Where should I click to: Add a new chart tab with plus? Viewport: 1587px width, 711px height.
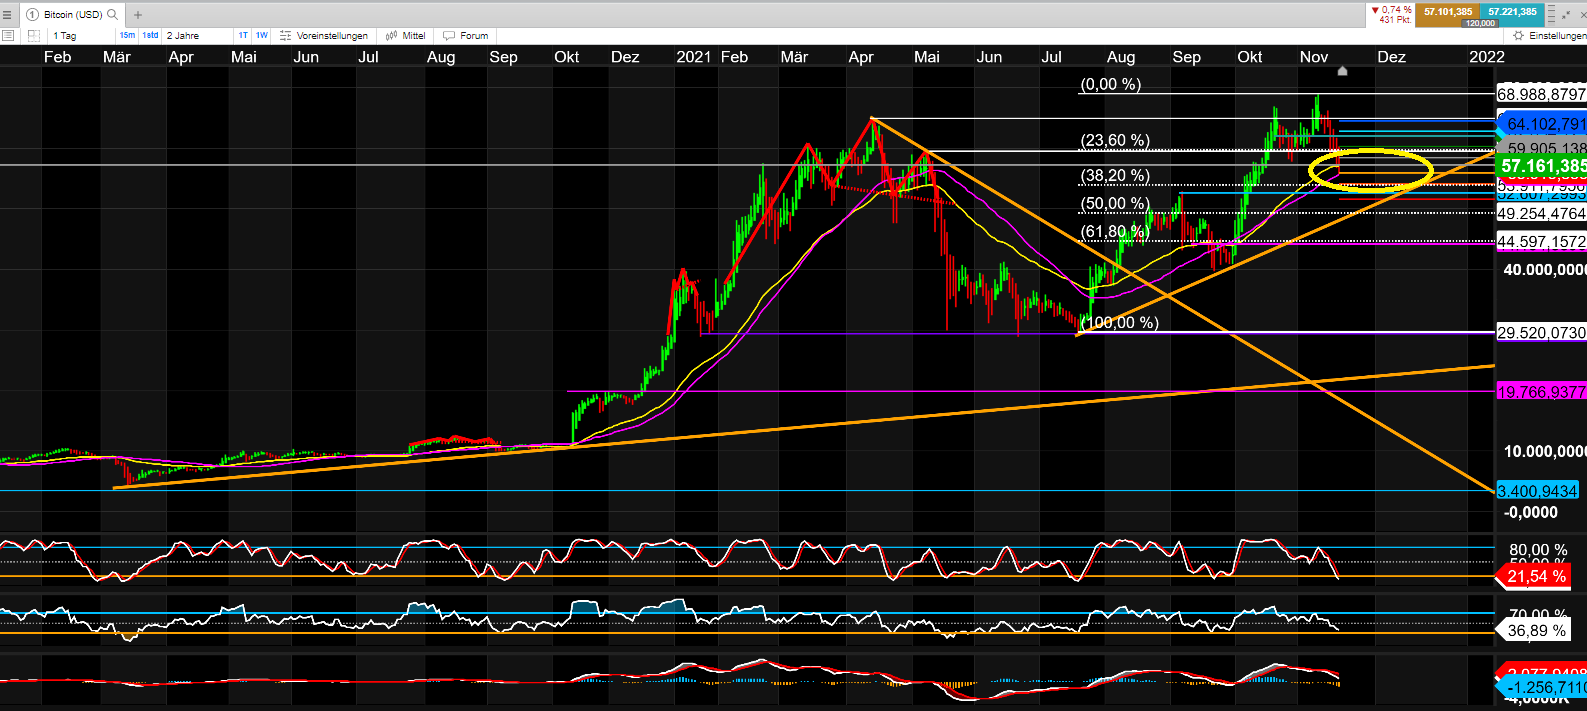tap(138, 15)
